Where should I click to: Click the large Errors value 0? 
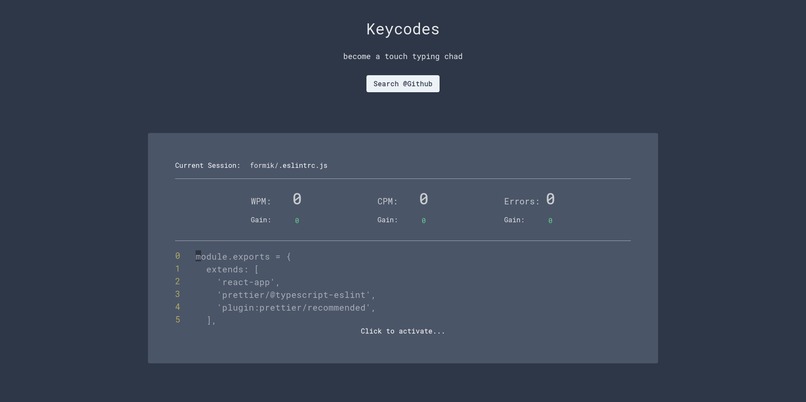[x=550, y=199]
